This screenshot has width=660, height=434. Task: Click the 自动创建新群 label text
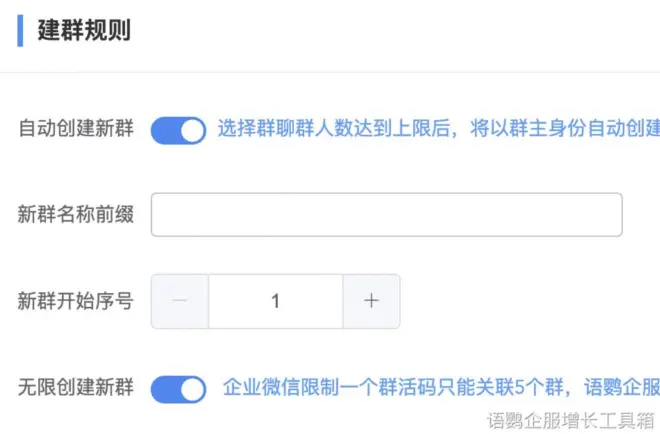(x=76, y=130)
